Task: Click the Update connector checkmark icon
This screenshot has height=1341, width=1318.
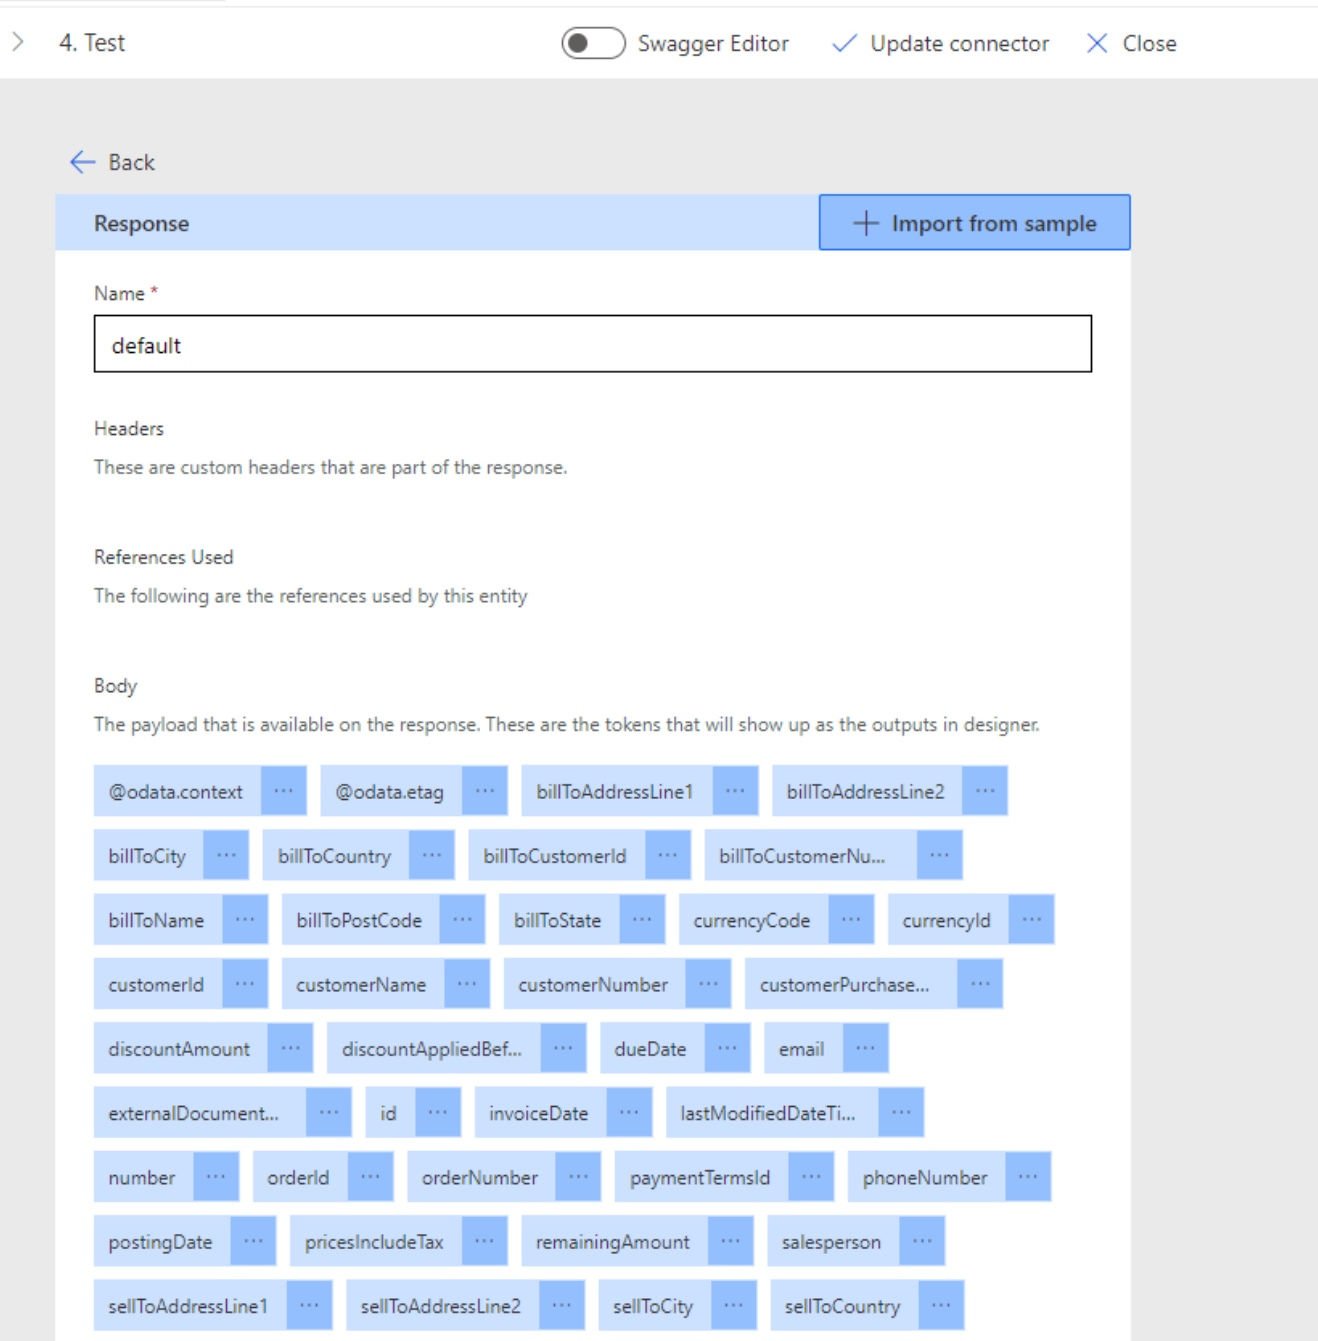Action: pos(844,43)
